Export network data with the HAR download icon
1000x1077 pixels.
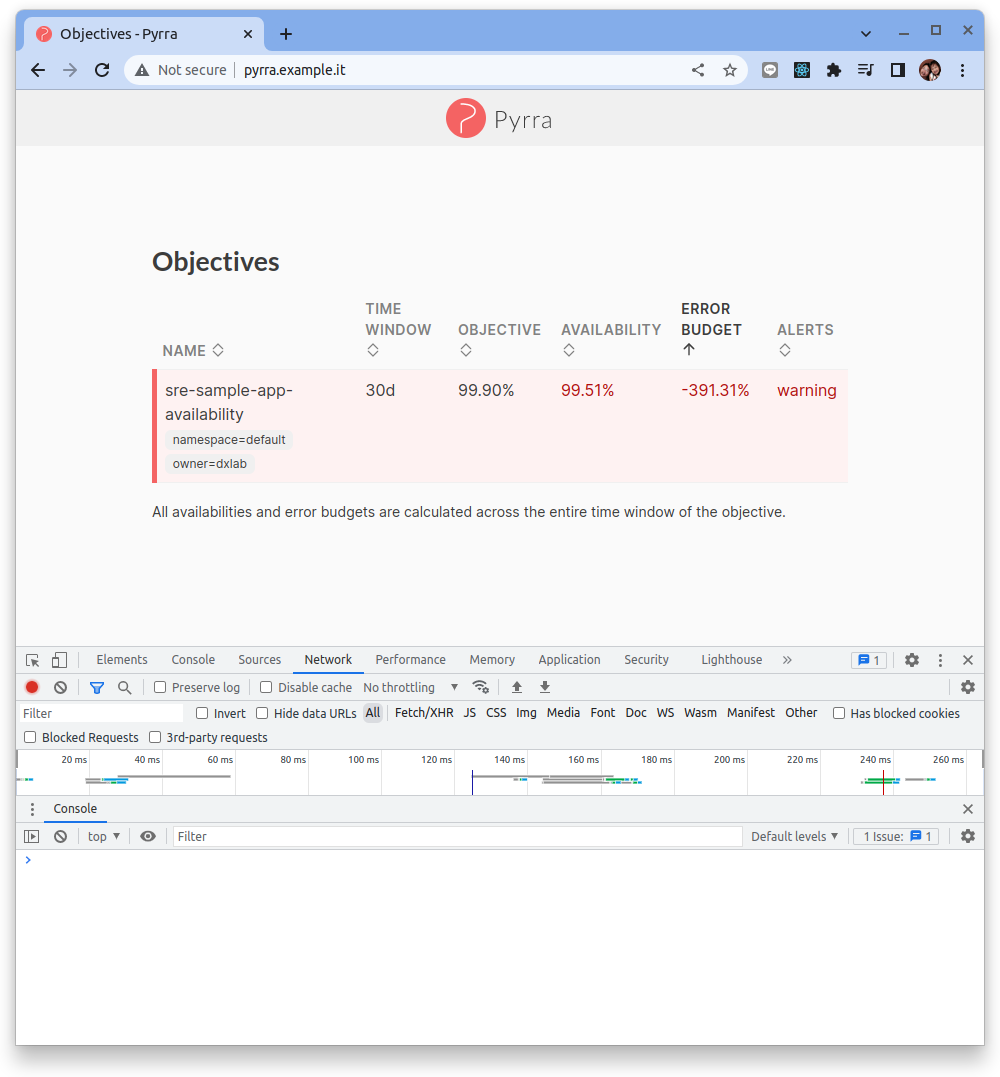[x=544, y=687]
